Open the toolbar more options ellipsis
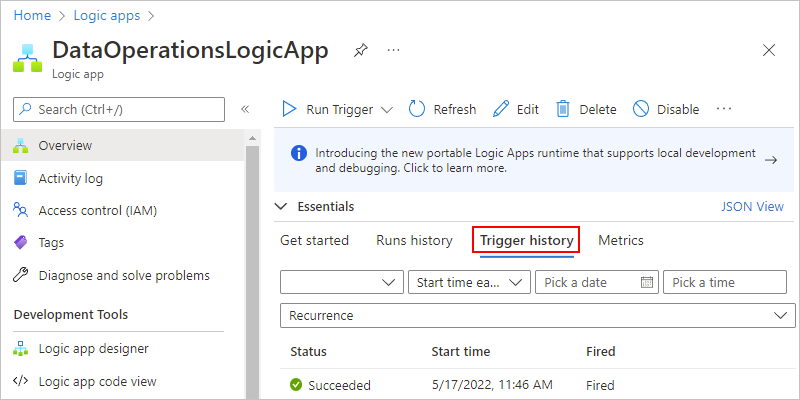 point(724,109)
